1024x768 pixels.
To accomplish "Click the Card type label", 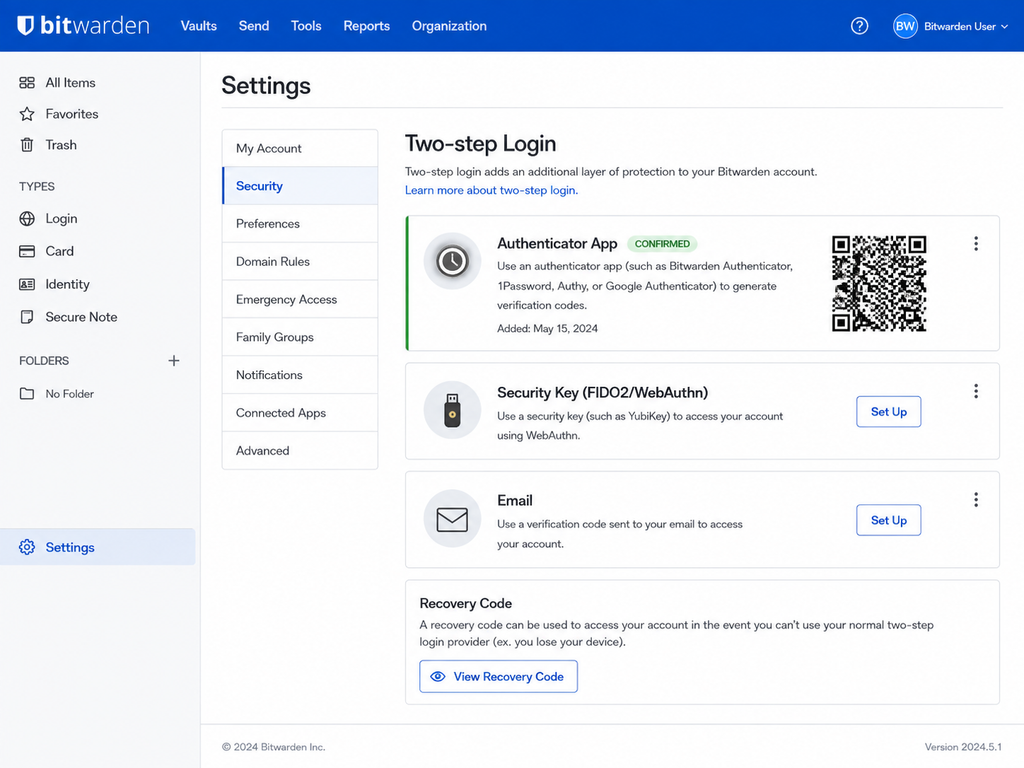I will click(x=59, y=251).
